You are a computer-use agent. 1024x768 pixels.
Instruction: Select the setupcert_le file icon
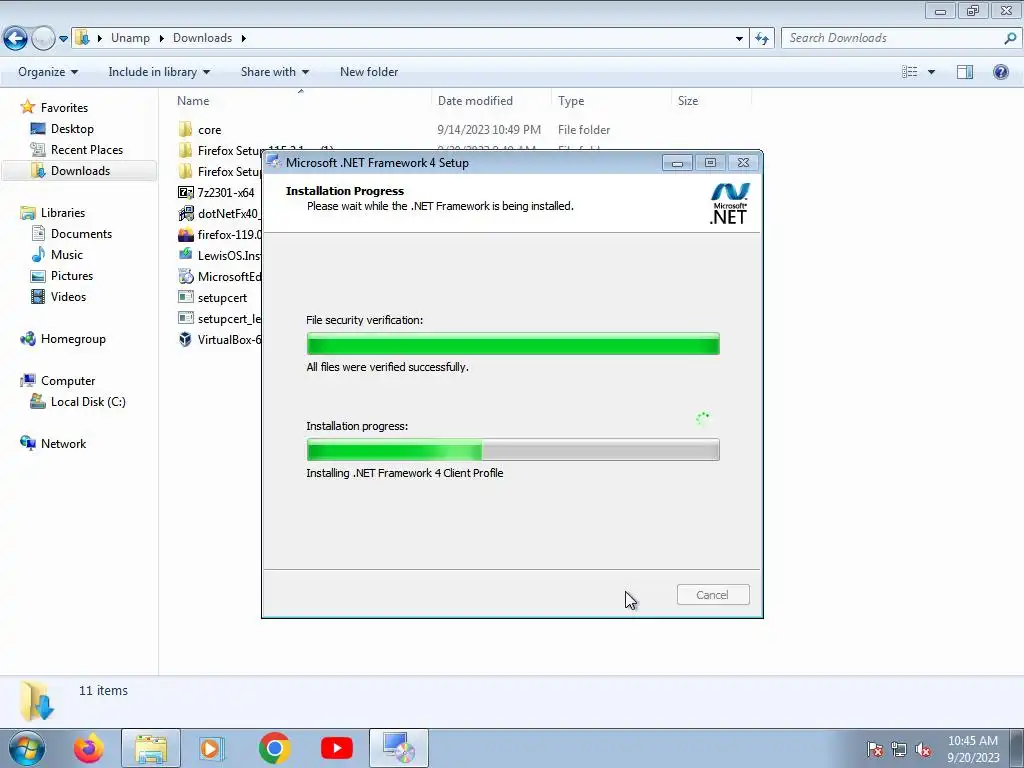click(x=185, y=318)
